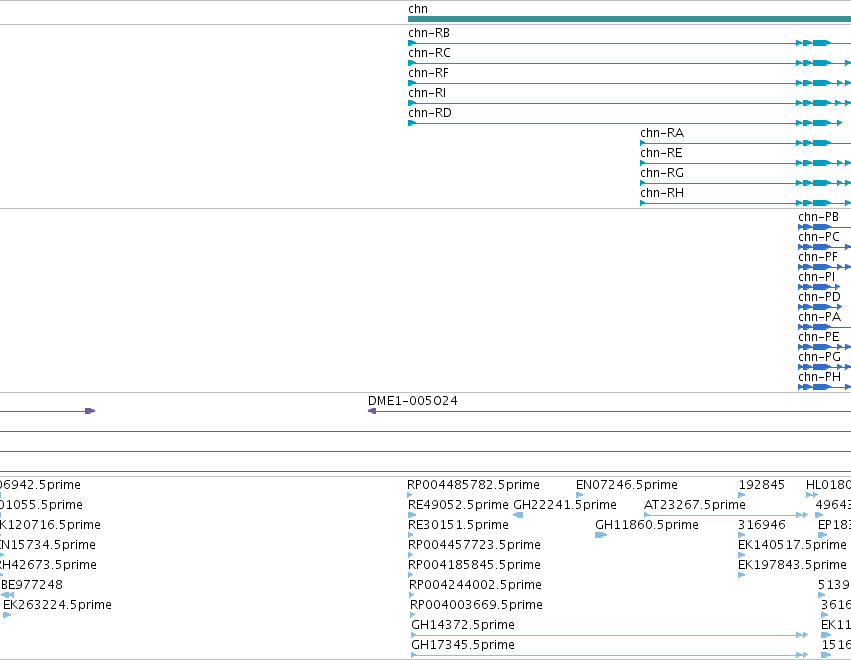Image resolution: width=851 pixels, height=660 pixels.
Task: Select protein chn-PC
Action: 818,237
